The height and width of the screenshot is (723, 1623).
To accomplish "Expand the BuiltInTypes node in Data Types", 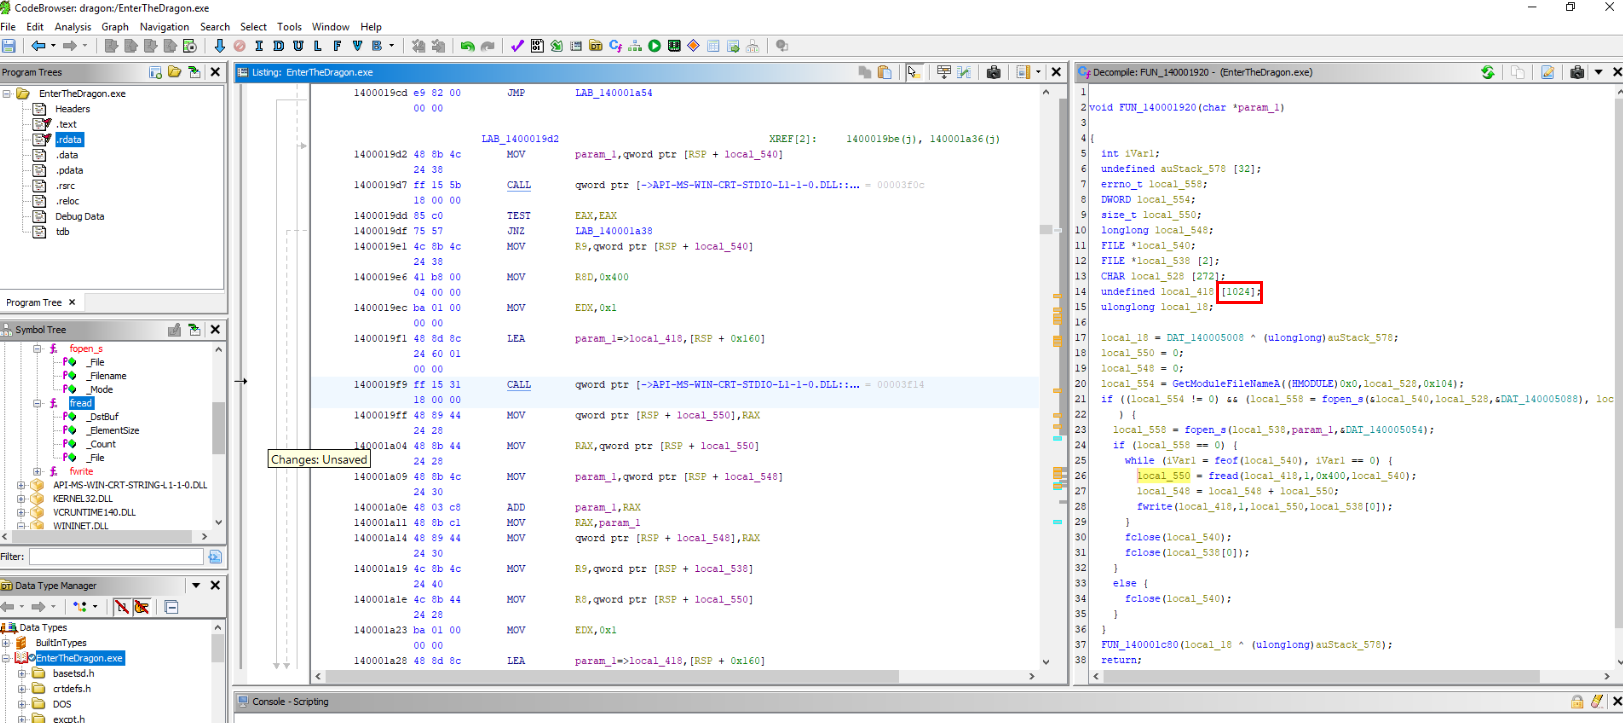I will [x=6, y=643].
